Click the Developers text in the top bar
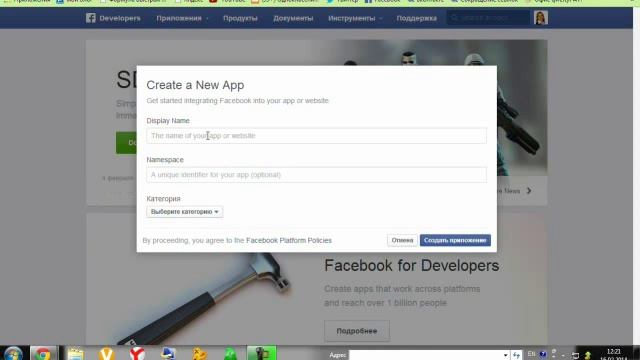Screen dimensions: 640x360 pyautogui.click(x=120, y=18)
